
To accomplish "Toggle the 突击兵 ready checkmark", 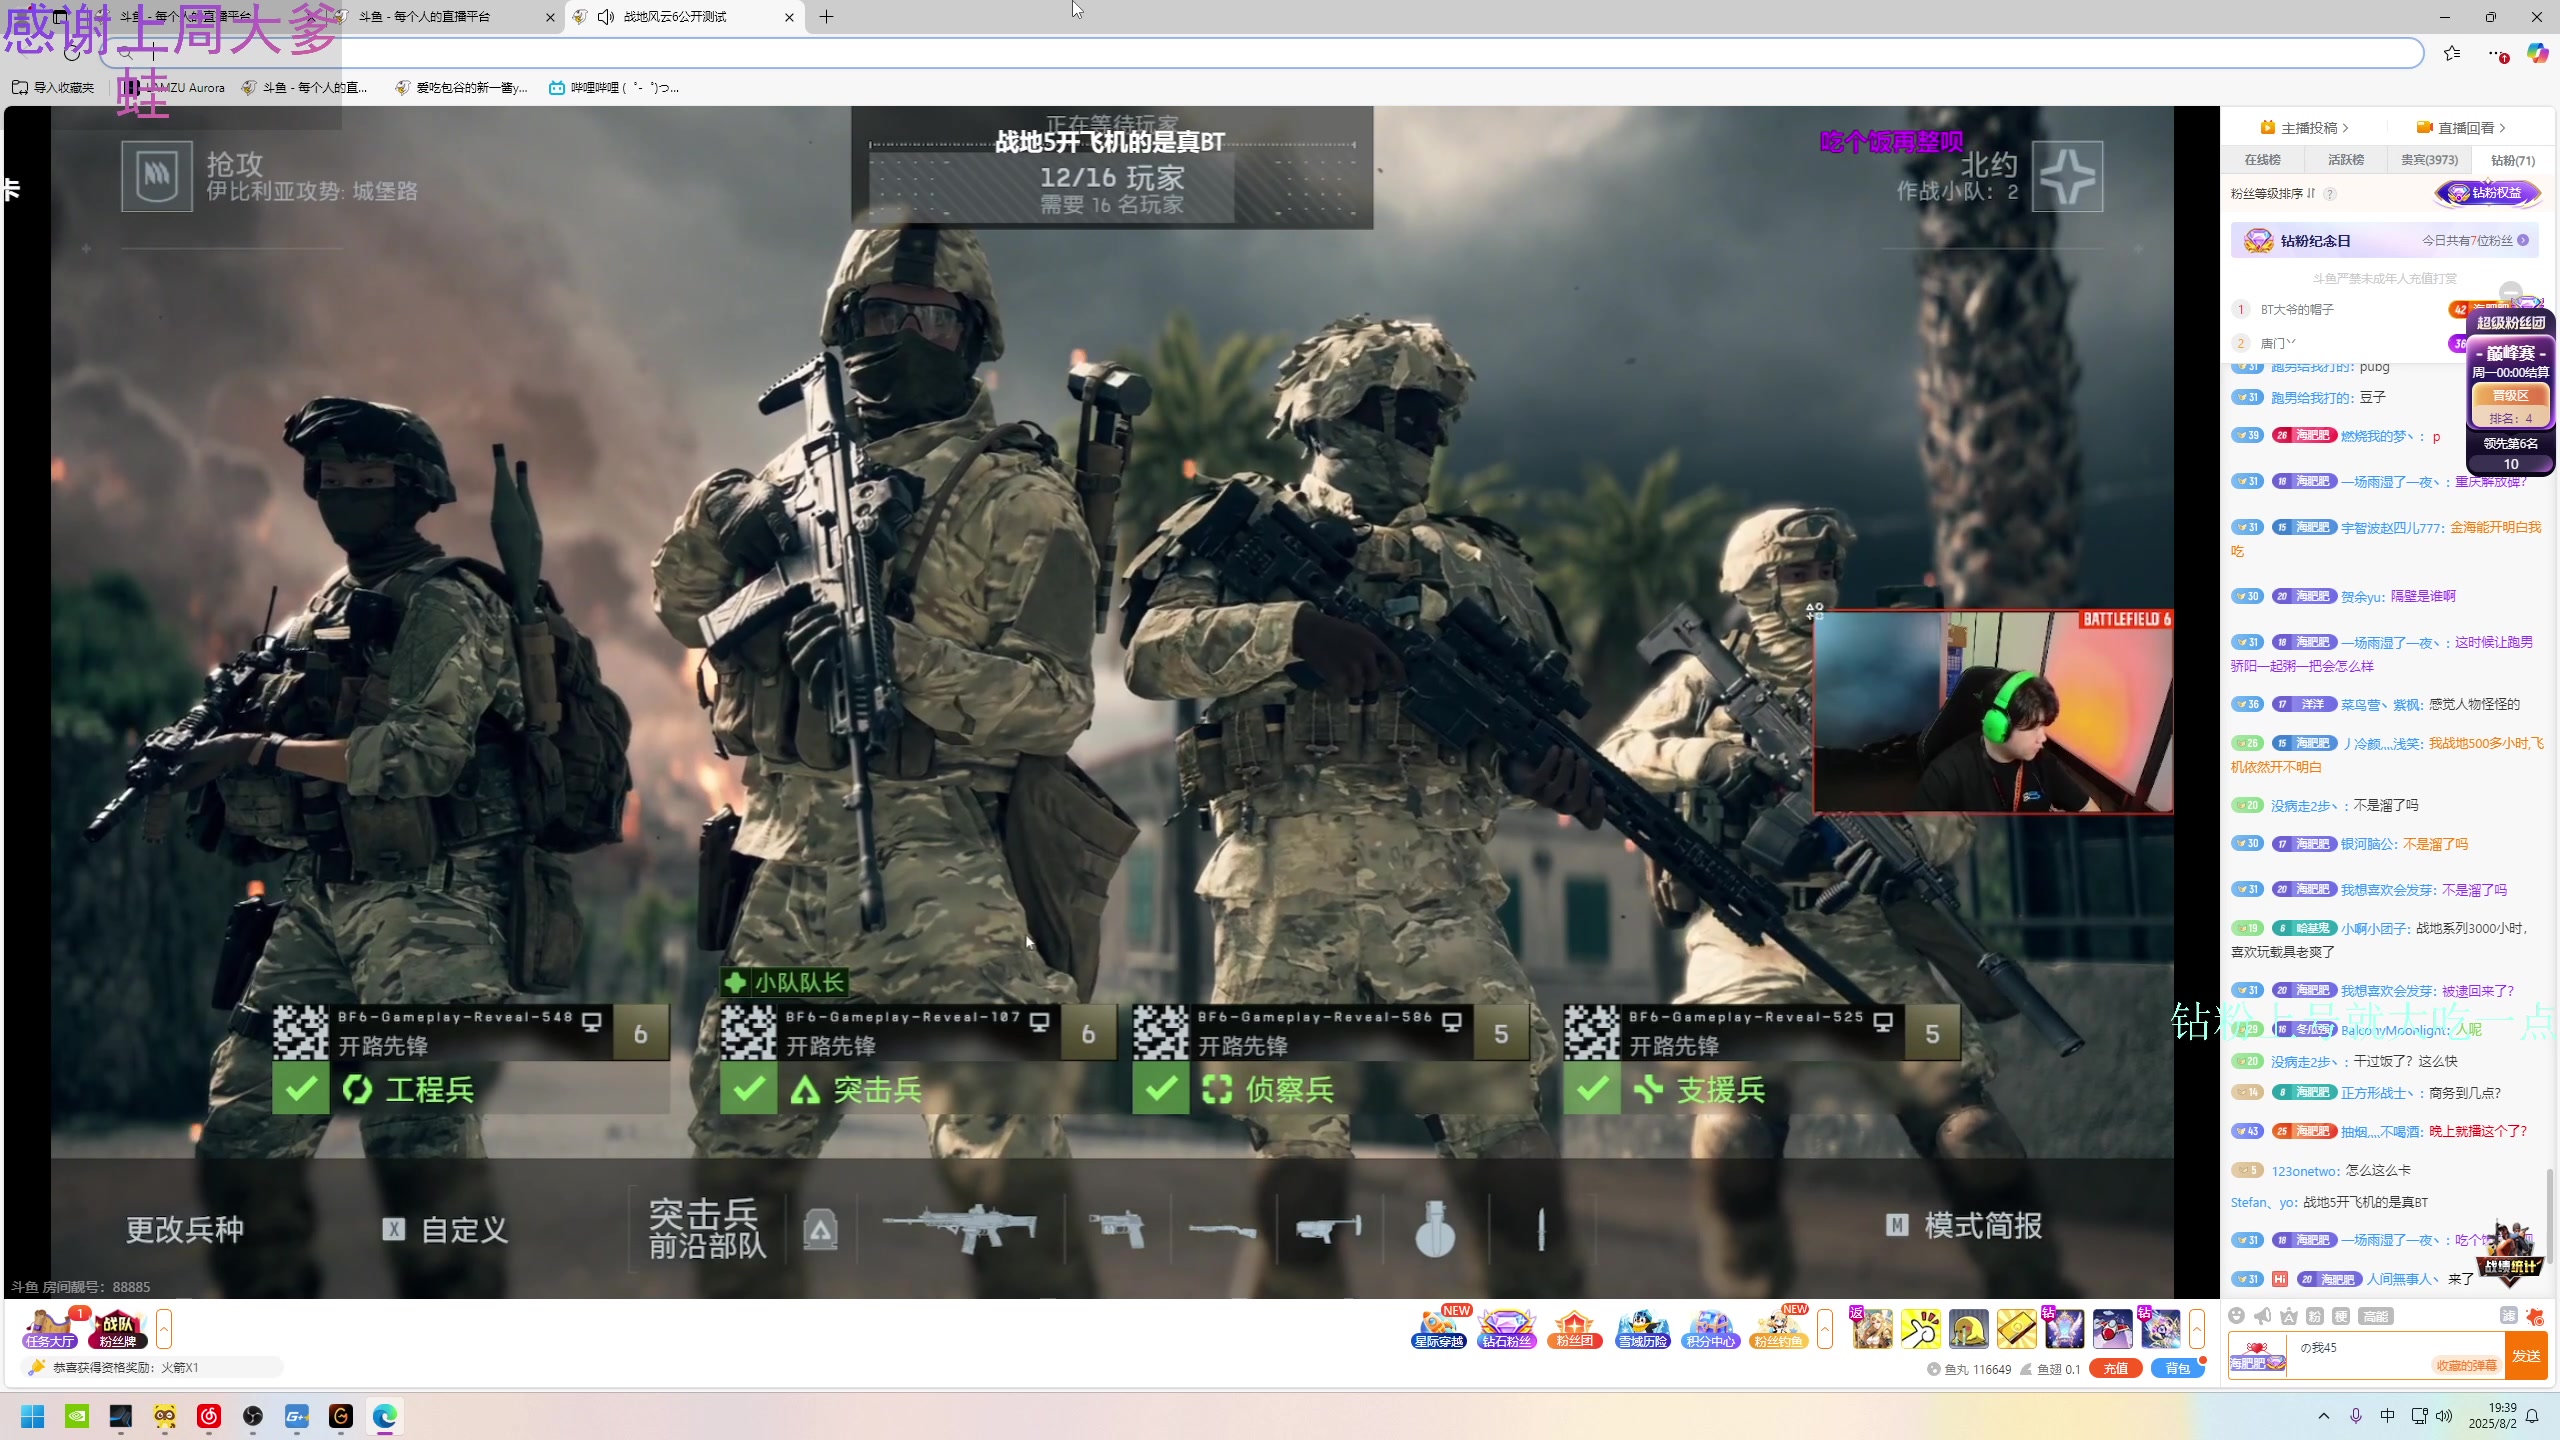I will pyautogui.click(x=749, y=1089).
